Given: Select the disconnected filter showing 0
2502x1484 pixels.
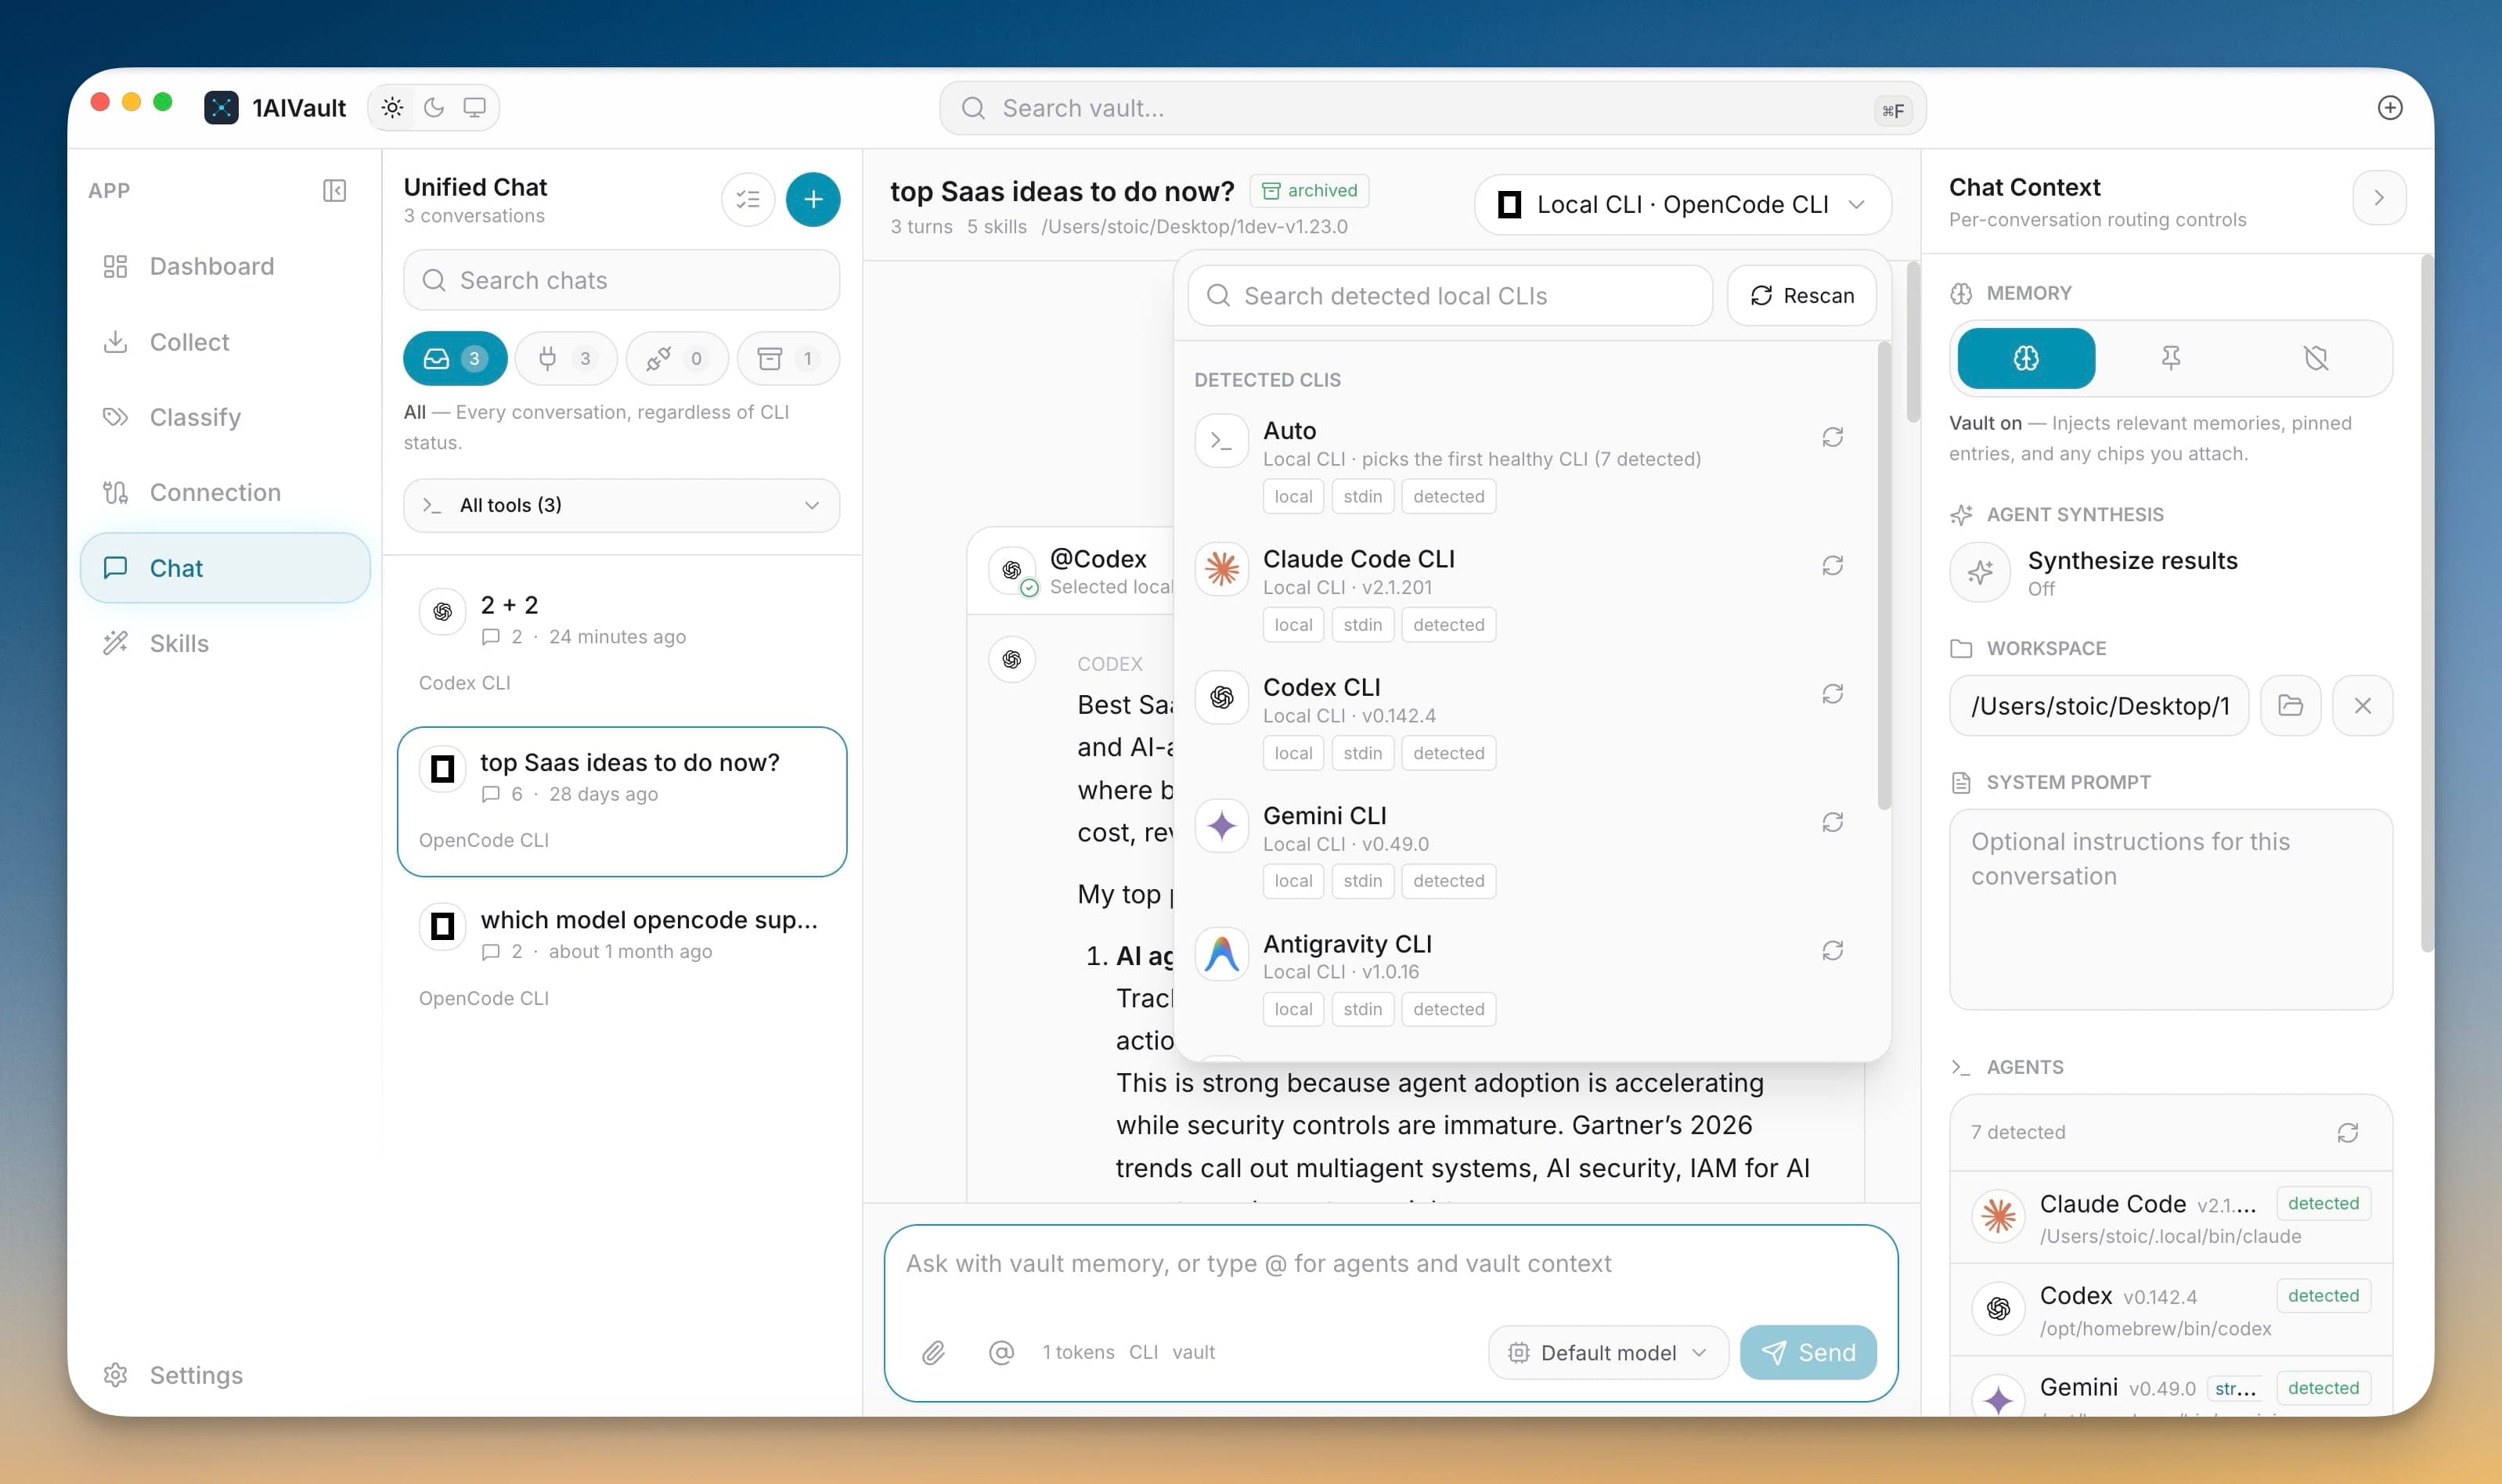Looking at the screenshot, I should [x=677, y=358].
